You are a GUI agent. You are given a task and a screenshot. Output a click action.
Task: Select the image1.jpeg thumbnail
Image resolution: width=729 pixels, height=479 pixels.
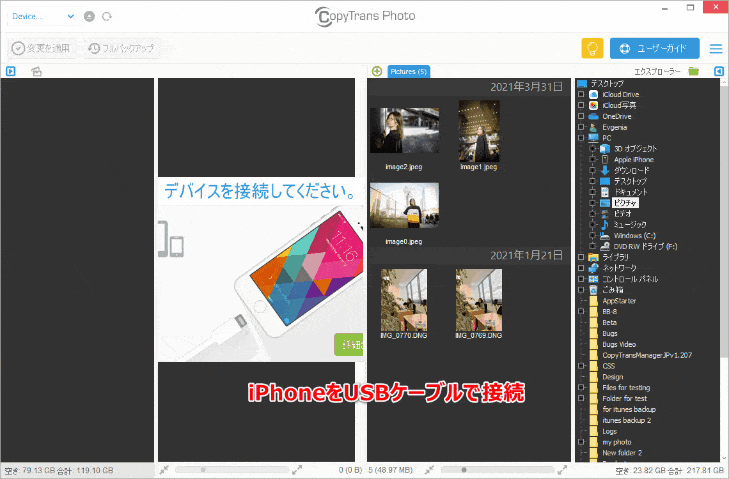click(479, 131)
